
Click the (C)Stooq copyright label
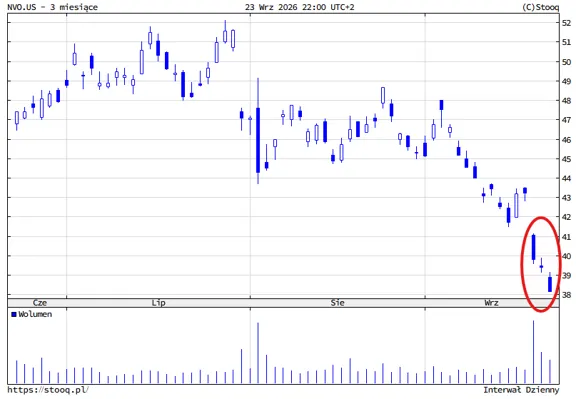tap(540, 7)
